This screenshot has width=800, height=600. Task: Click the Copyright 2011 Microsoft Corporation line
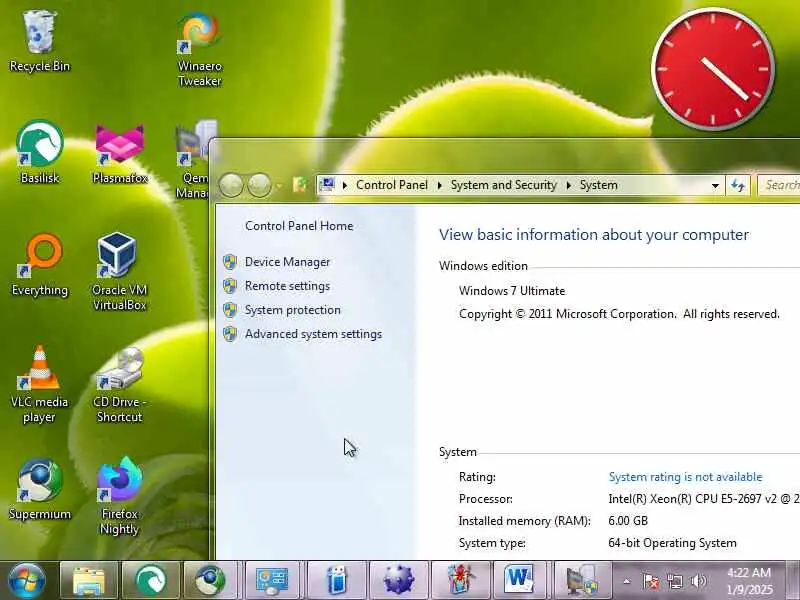pos(619,314)
